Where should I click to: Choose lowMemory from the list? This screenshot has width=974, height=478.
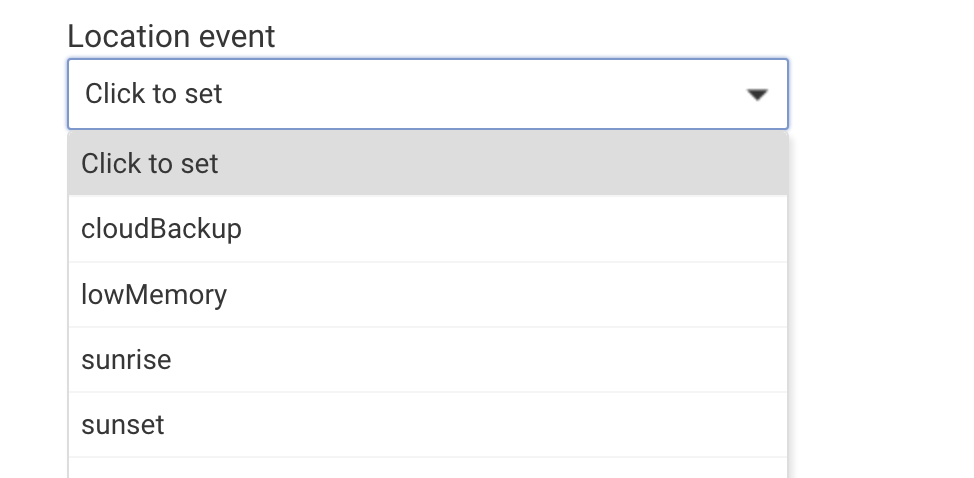pos(154,295)
